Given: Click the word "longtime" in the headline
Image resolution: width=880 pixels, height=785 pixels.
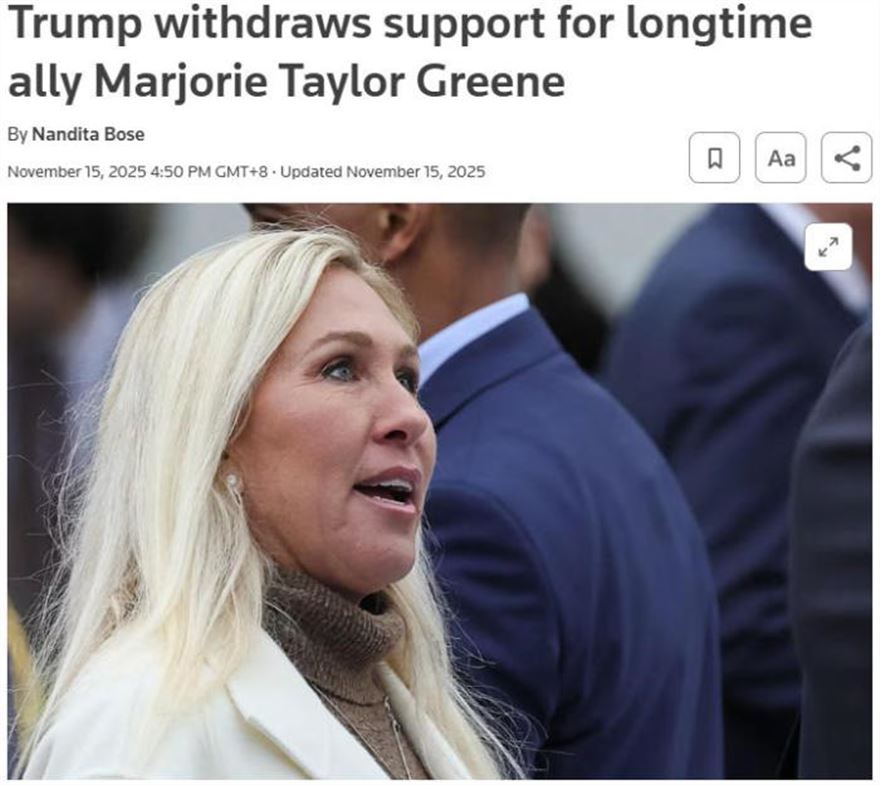Looking at the screenshot, I should click(719, 25).
